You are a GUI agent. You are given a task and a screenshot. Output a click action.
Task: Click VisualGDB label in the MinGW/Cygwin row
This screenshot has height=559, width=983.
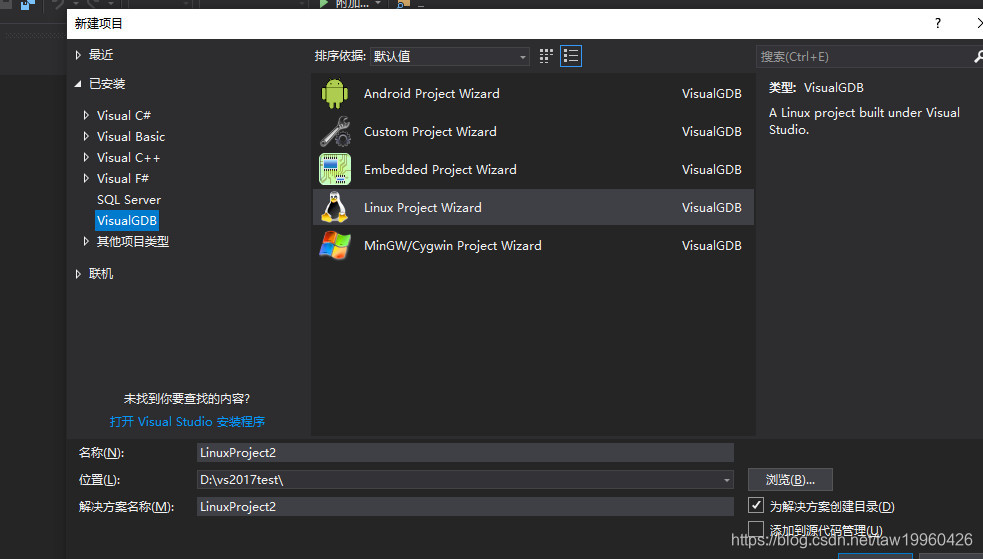tap(712, 246)
